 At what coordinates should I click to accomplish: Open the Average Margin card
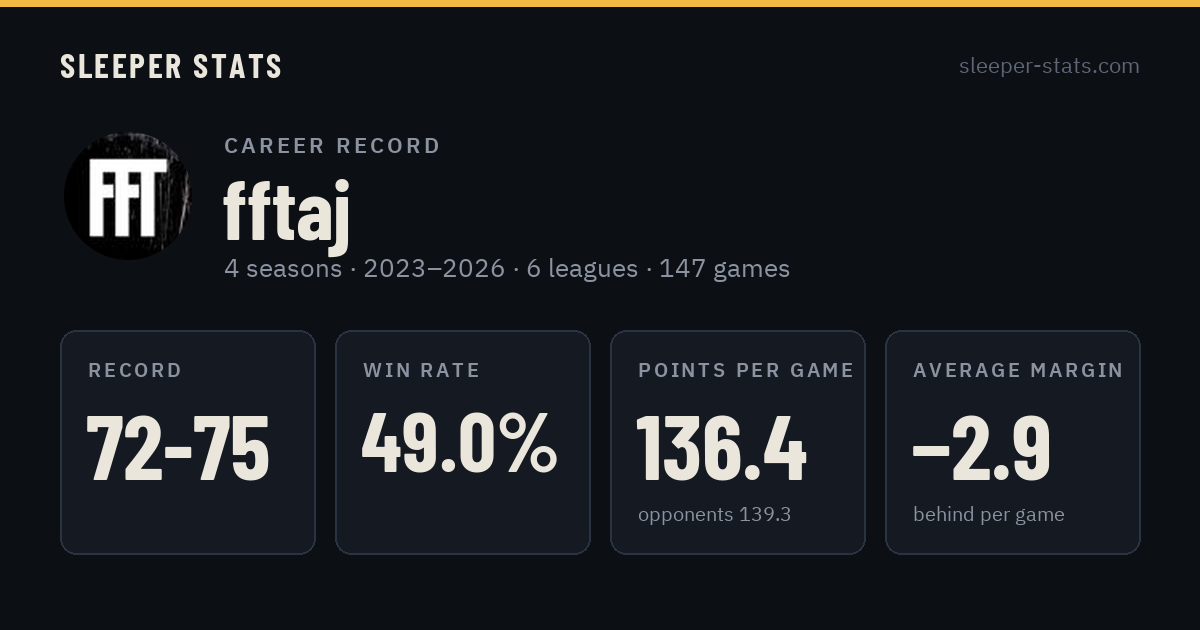1013,442
